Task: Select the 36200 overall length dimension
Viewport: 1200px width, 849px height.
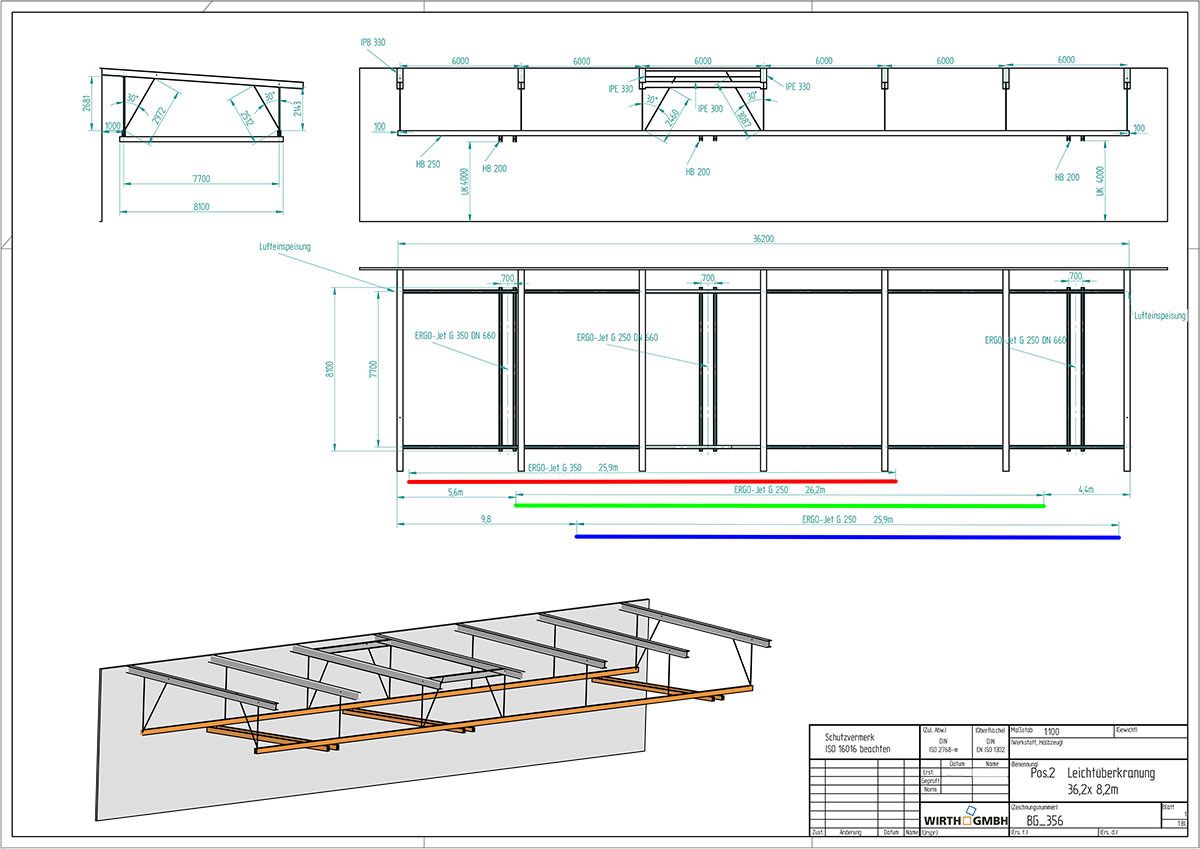Action: [x=763, y=239]
